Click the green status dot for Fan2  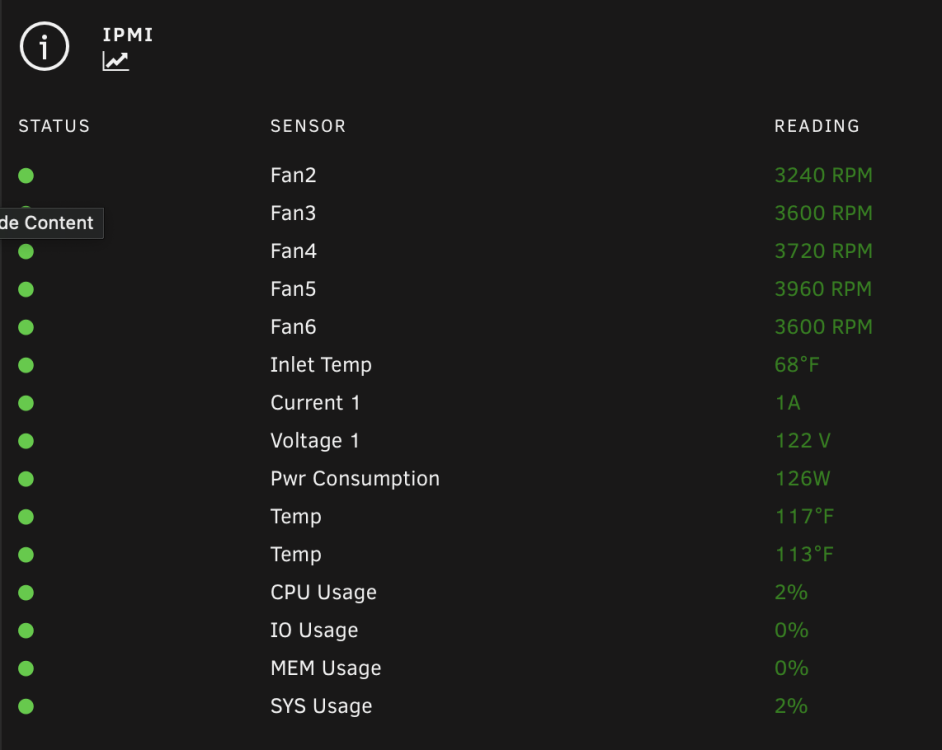(26, 175)
